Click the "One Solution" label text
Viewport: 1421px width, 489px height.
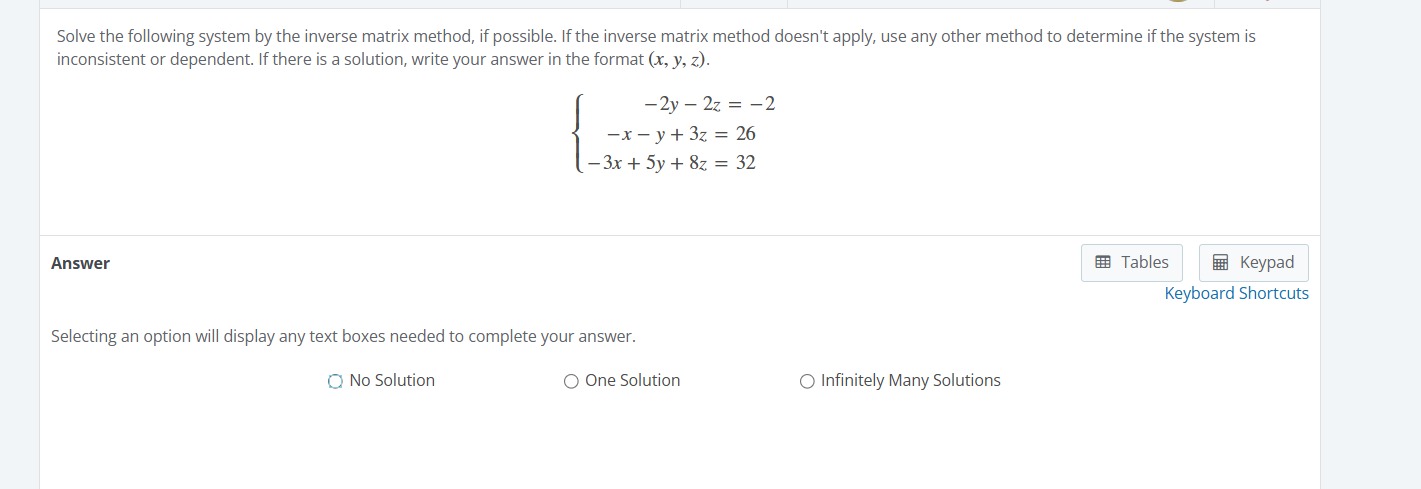632,380
